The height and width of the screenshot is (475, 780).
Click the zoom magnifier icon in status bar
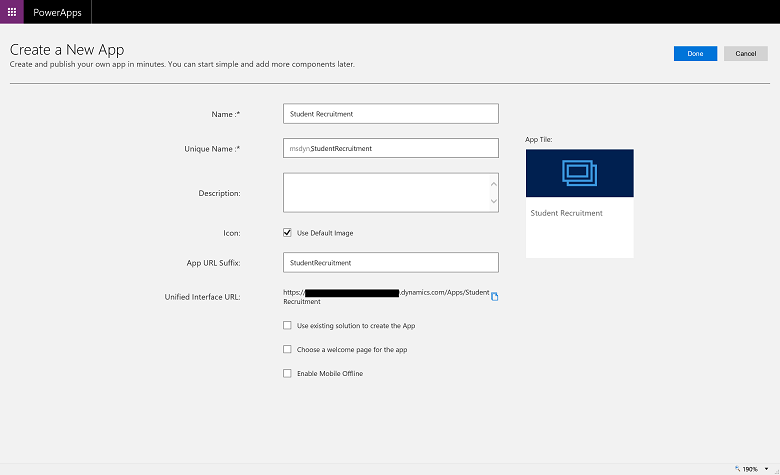coord(736,468)
